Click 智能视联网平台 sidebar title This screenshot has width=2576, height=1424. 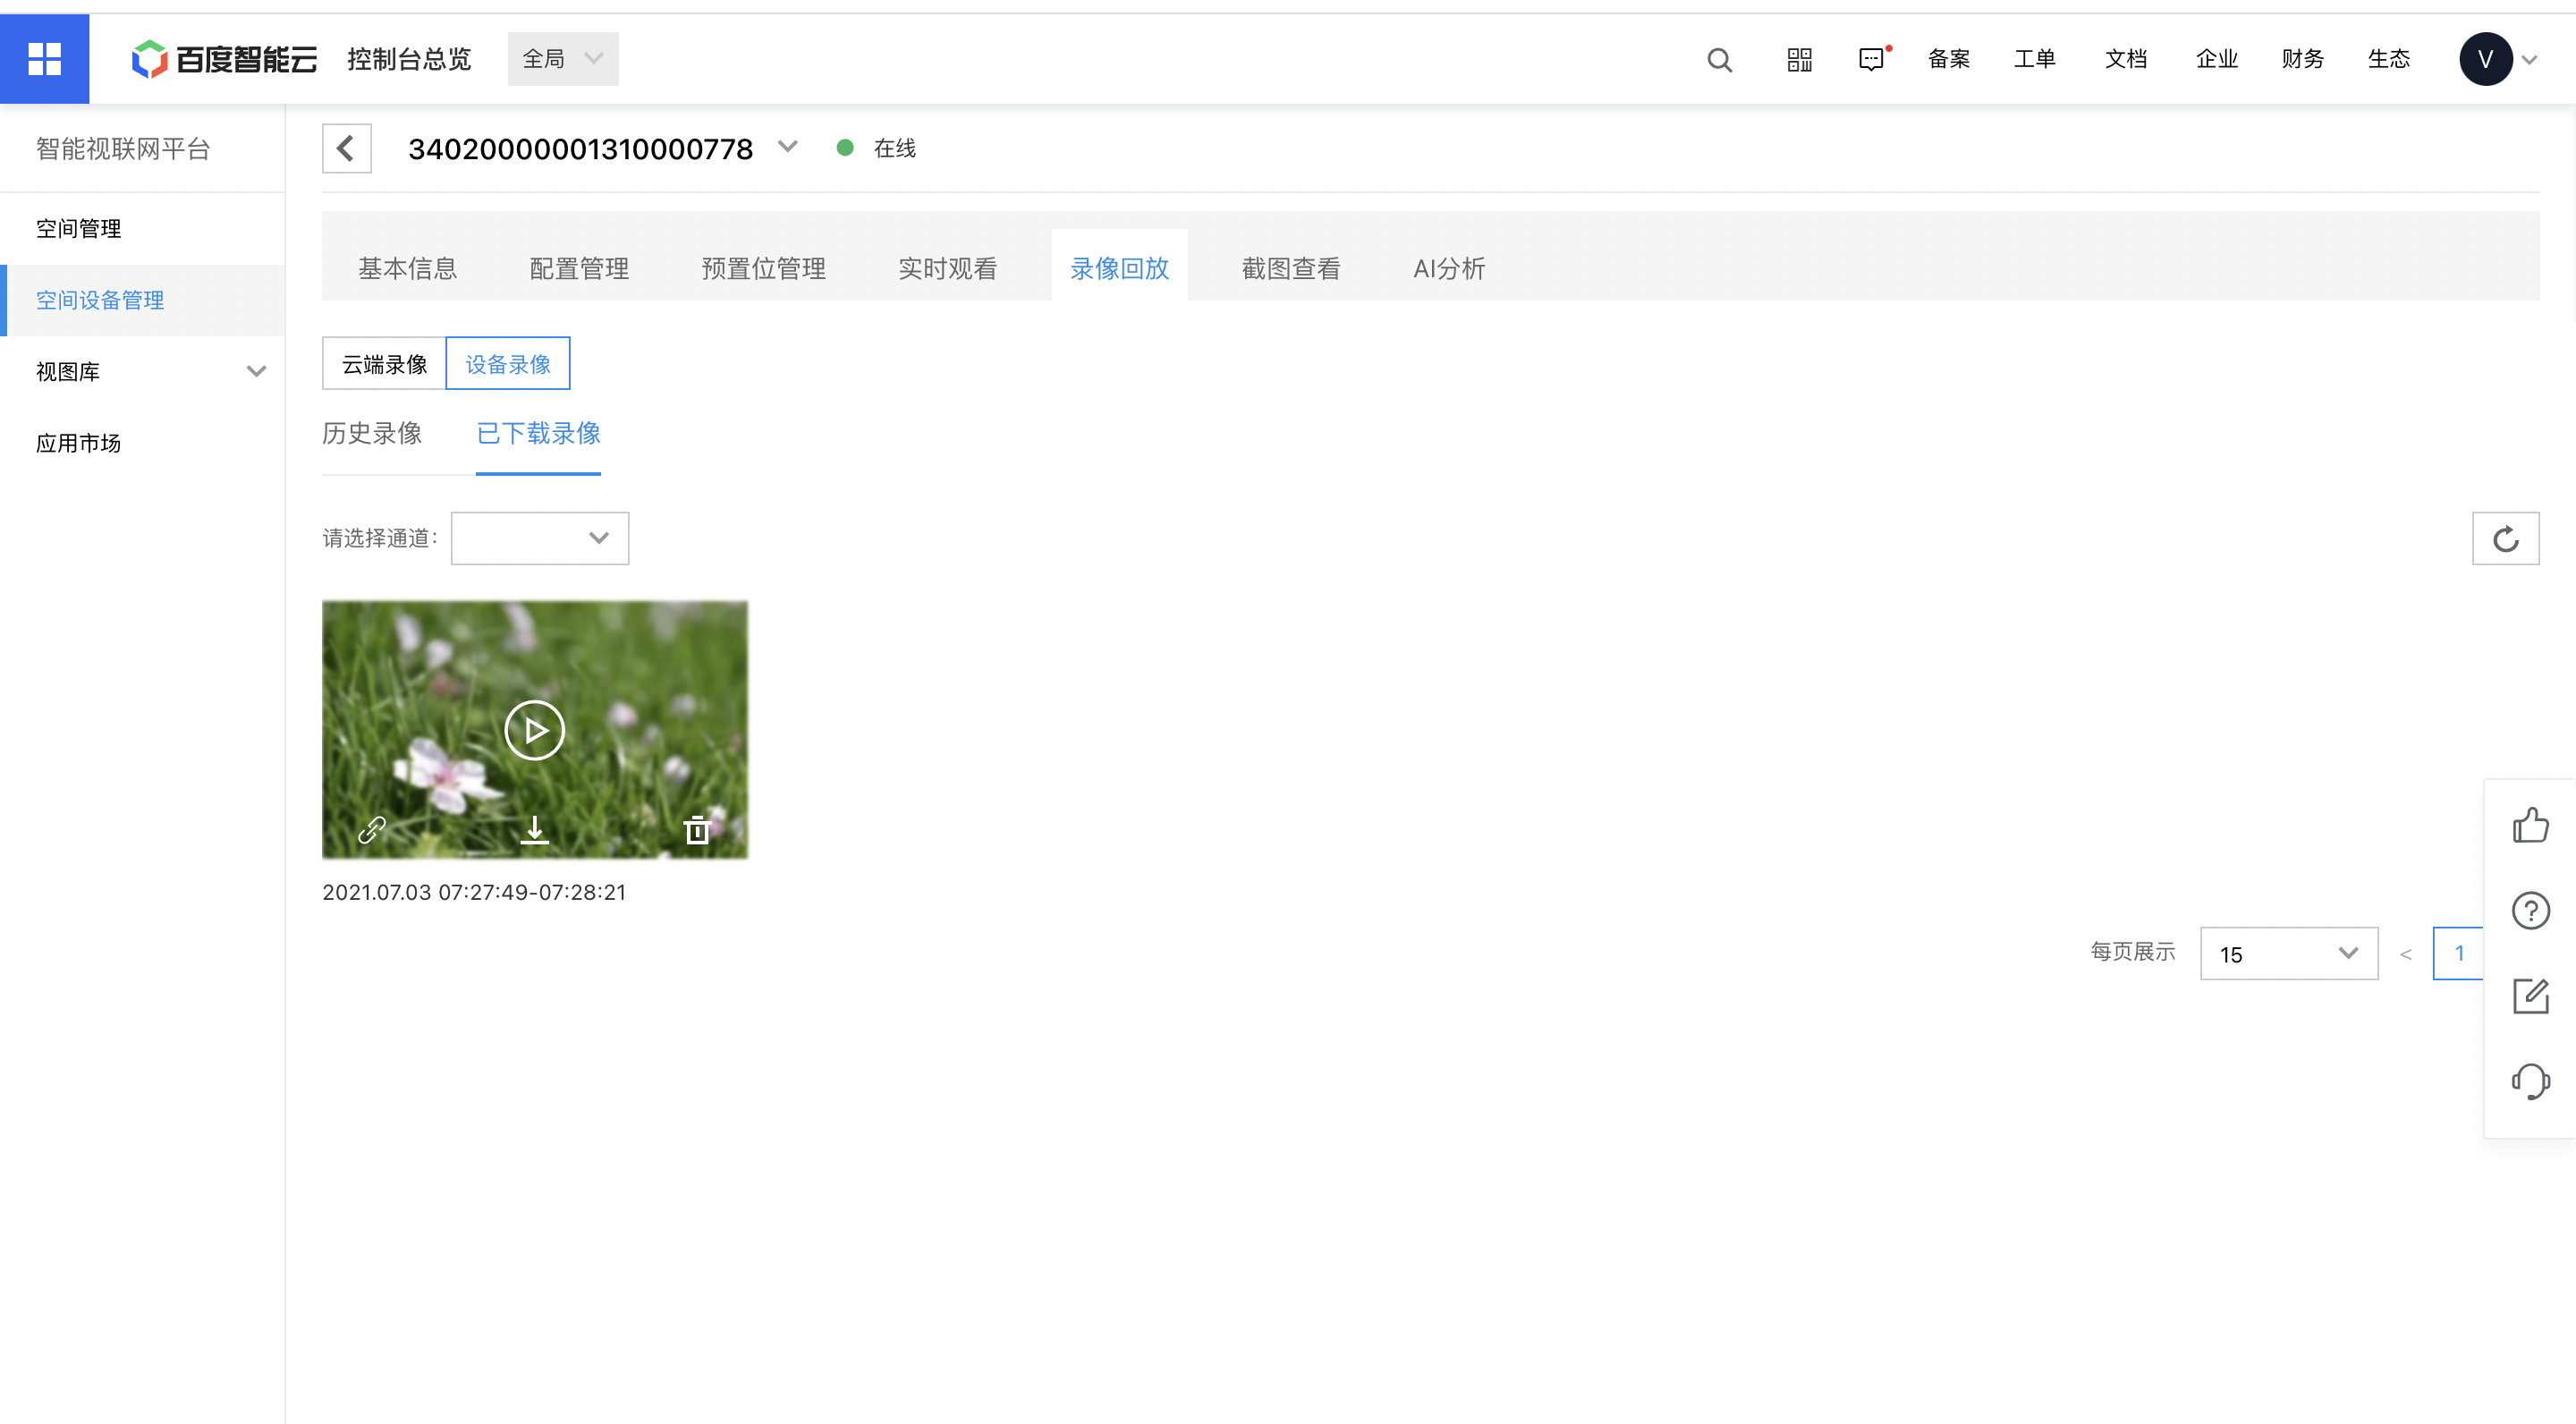pos(123,148)
